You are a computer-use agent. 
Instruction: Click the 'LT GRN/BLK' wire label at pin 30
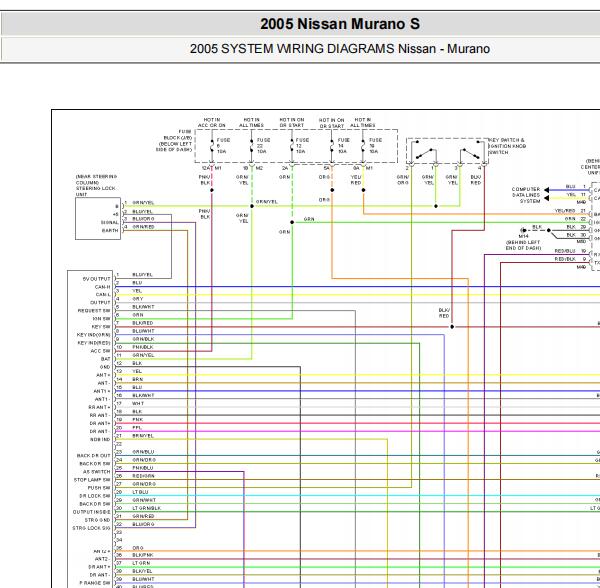[147, 508]
